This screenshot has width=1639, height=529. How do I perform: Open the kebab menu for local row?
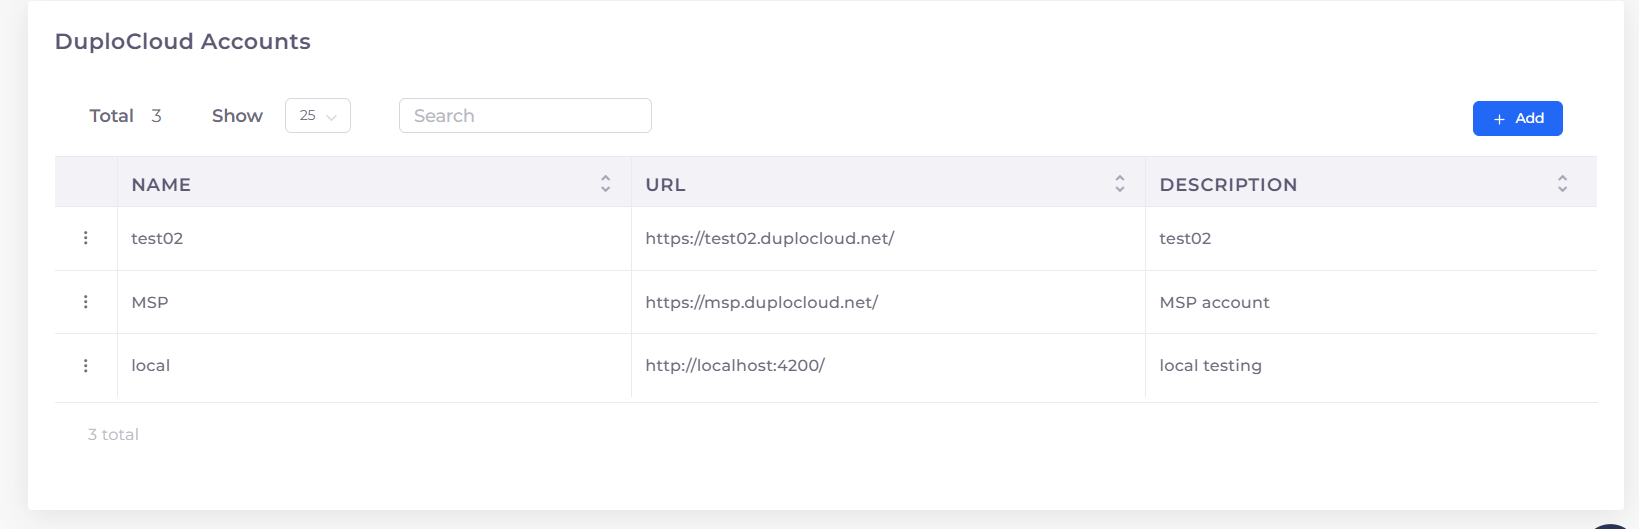point(86,366)
